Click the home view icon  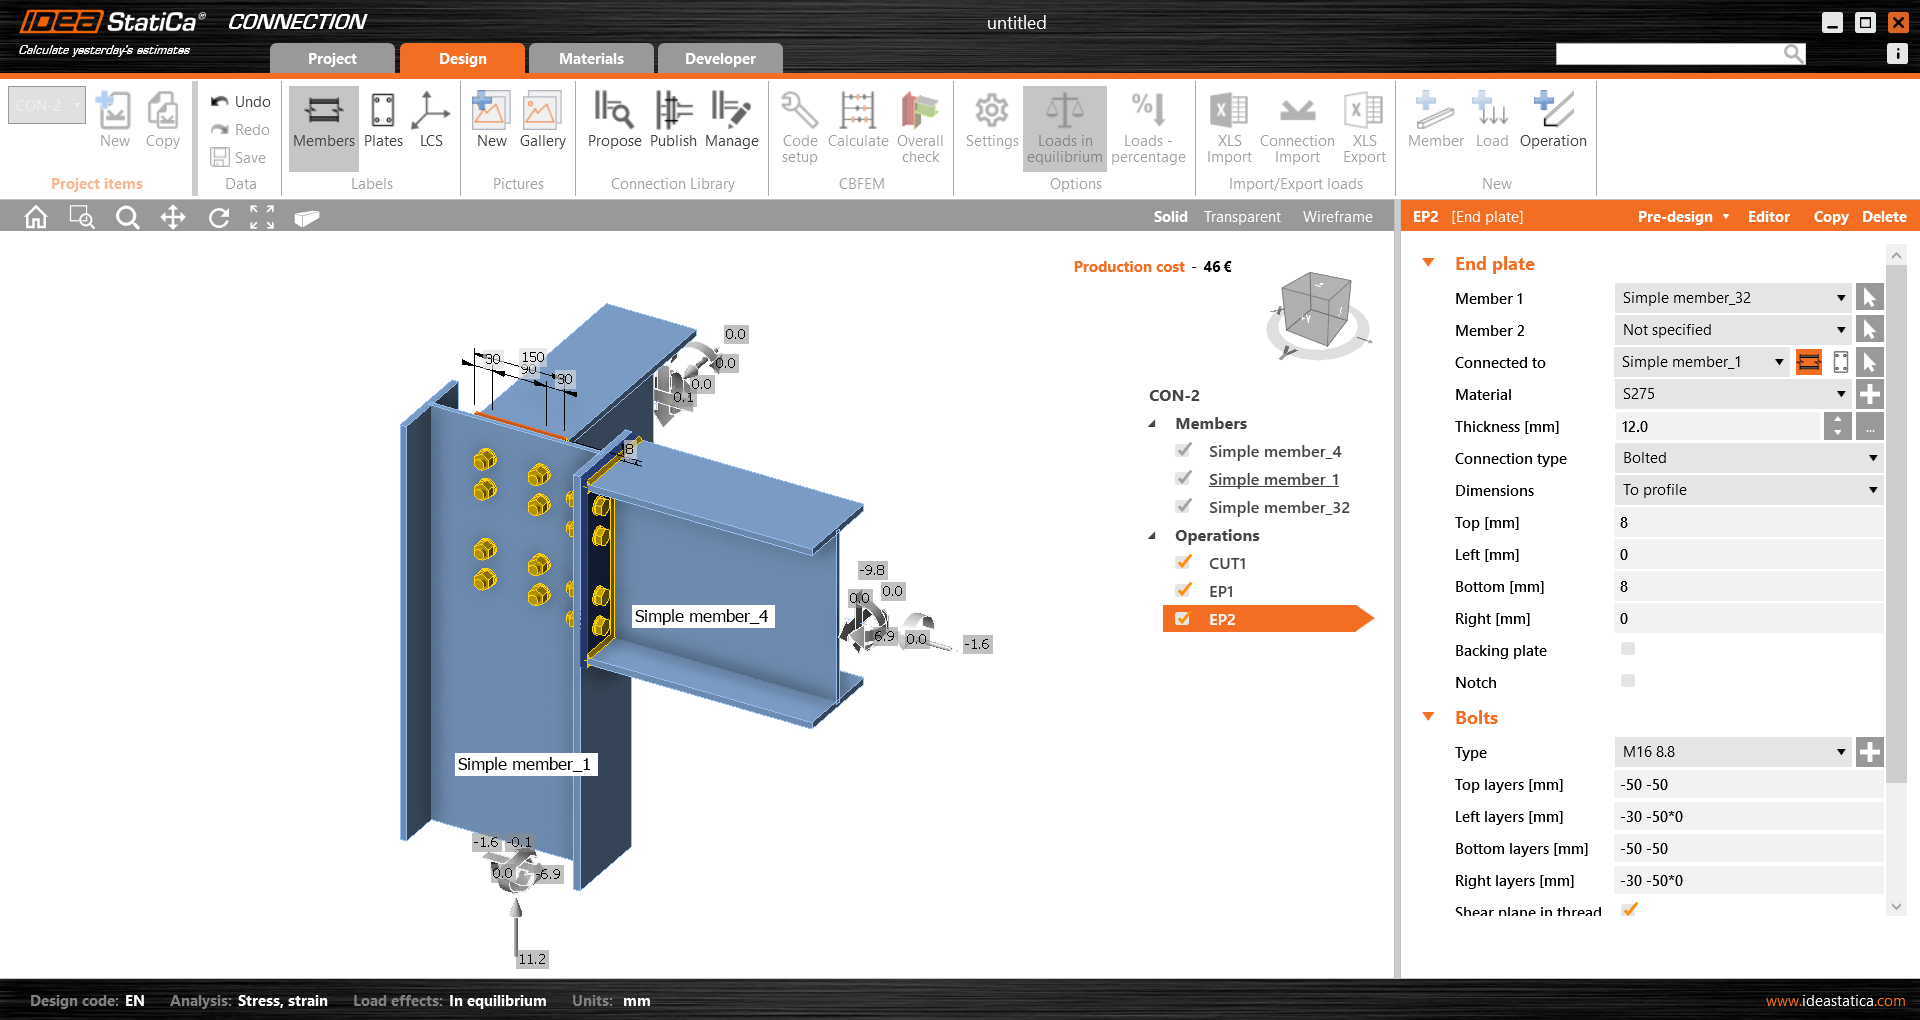click(x=36, y=217)
